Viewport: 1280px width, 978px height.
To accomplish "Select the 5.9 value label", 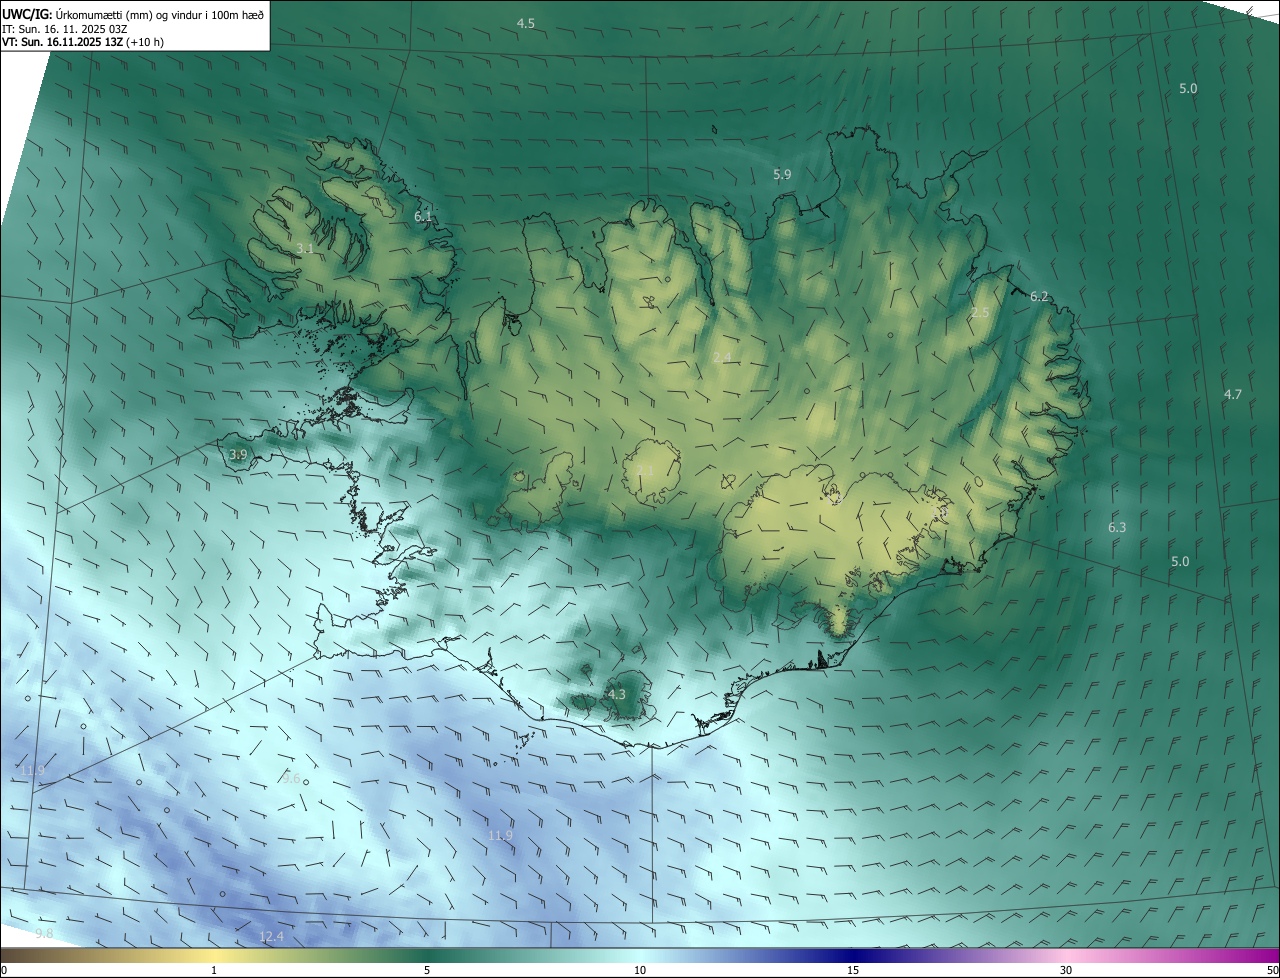I will (782, 175).
